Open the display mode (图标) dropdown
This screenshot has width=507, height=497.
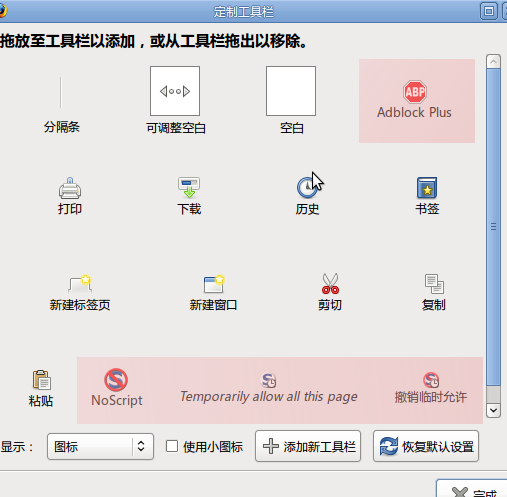pyautogui.click(x=100, y=446)
